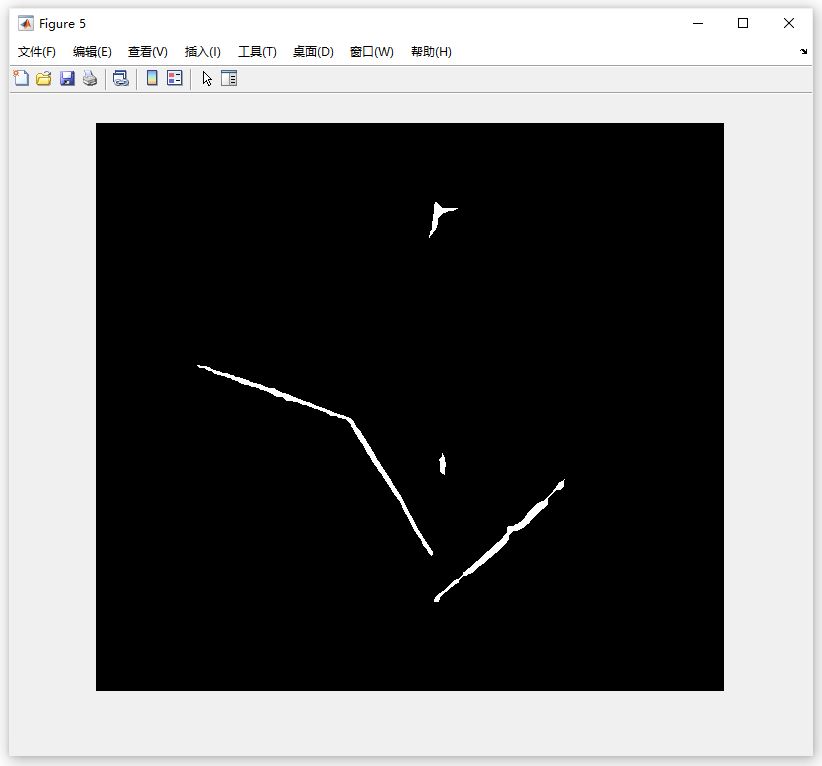The height and width of the screenshot is (766, 822).
Task: Maximize the Figure 5 window
Action: coord(743,23)
